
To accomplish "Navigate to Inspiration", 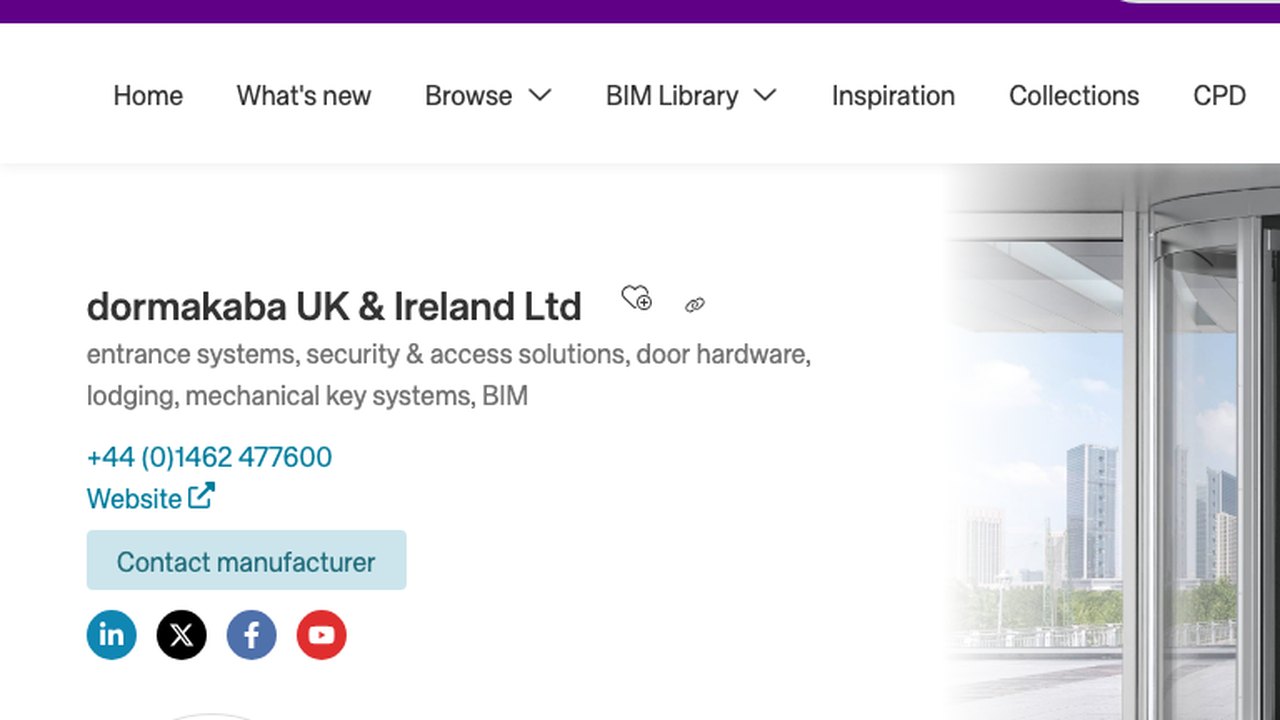I will pyautogui.click(x=893, y=95).
